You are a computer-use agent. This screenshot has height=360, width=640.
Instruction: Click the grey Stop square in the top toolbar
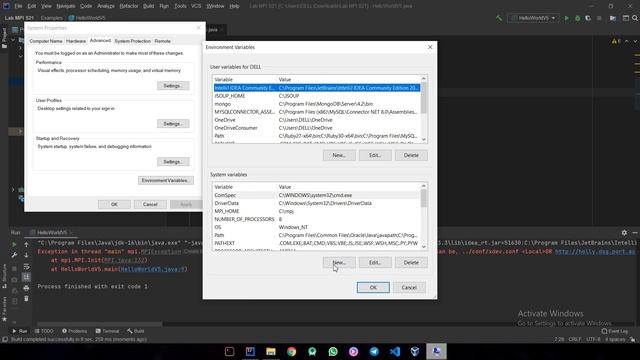[x=599, y=18]
